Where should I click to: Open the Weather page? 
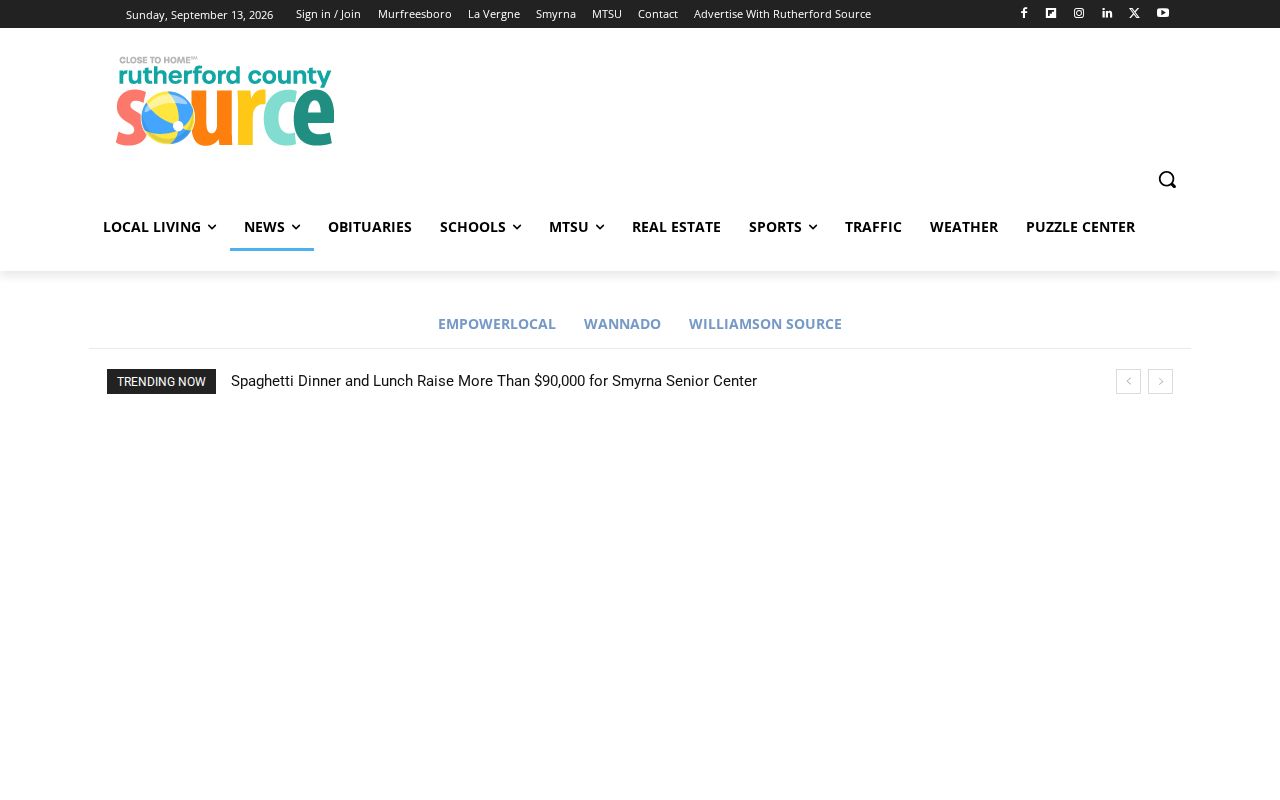[x=964, y=227]
